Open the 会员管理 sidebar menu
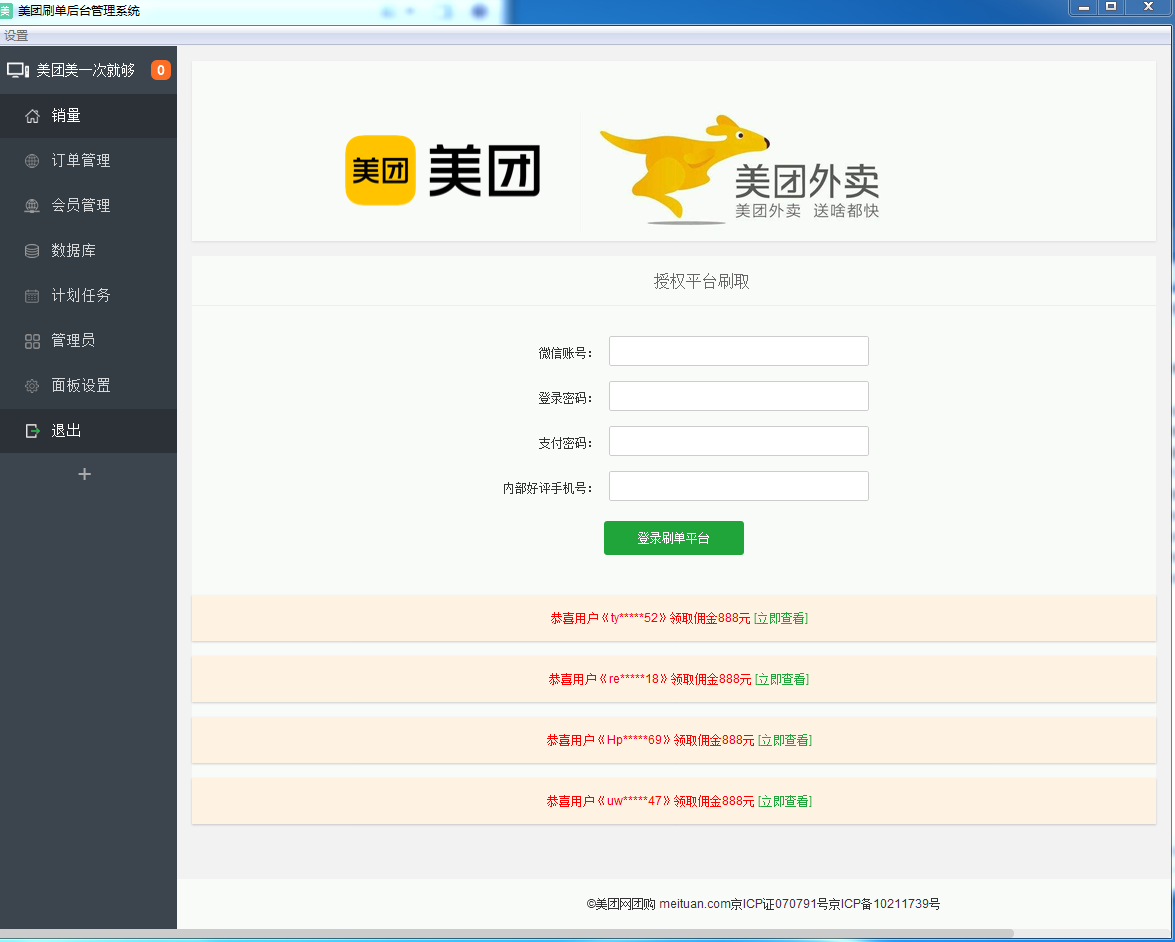 [x=88, y=205]
